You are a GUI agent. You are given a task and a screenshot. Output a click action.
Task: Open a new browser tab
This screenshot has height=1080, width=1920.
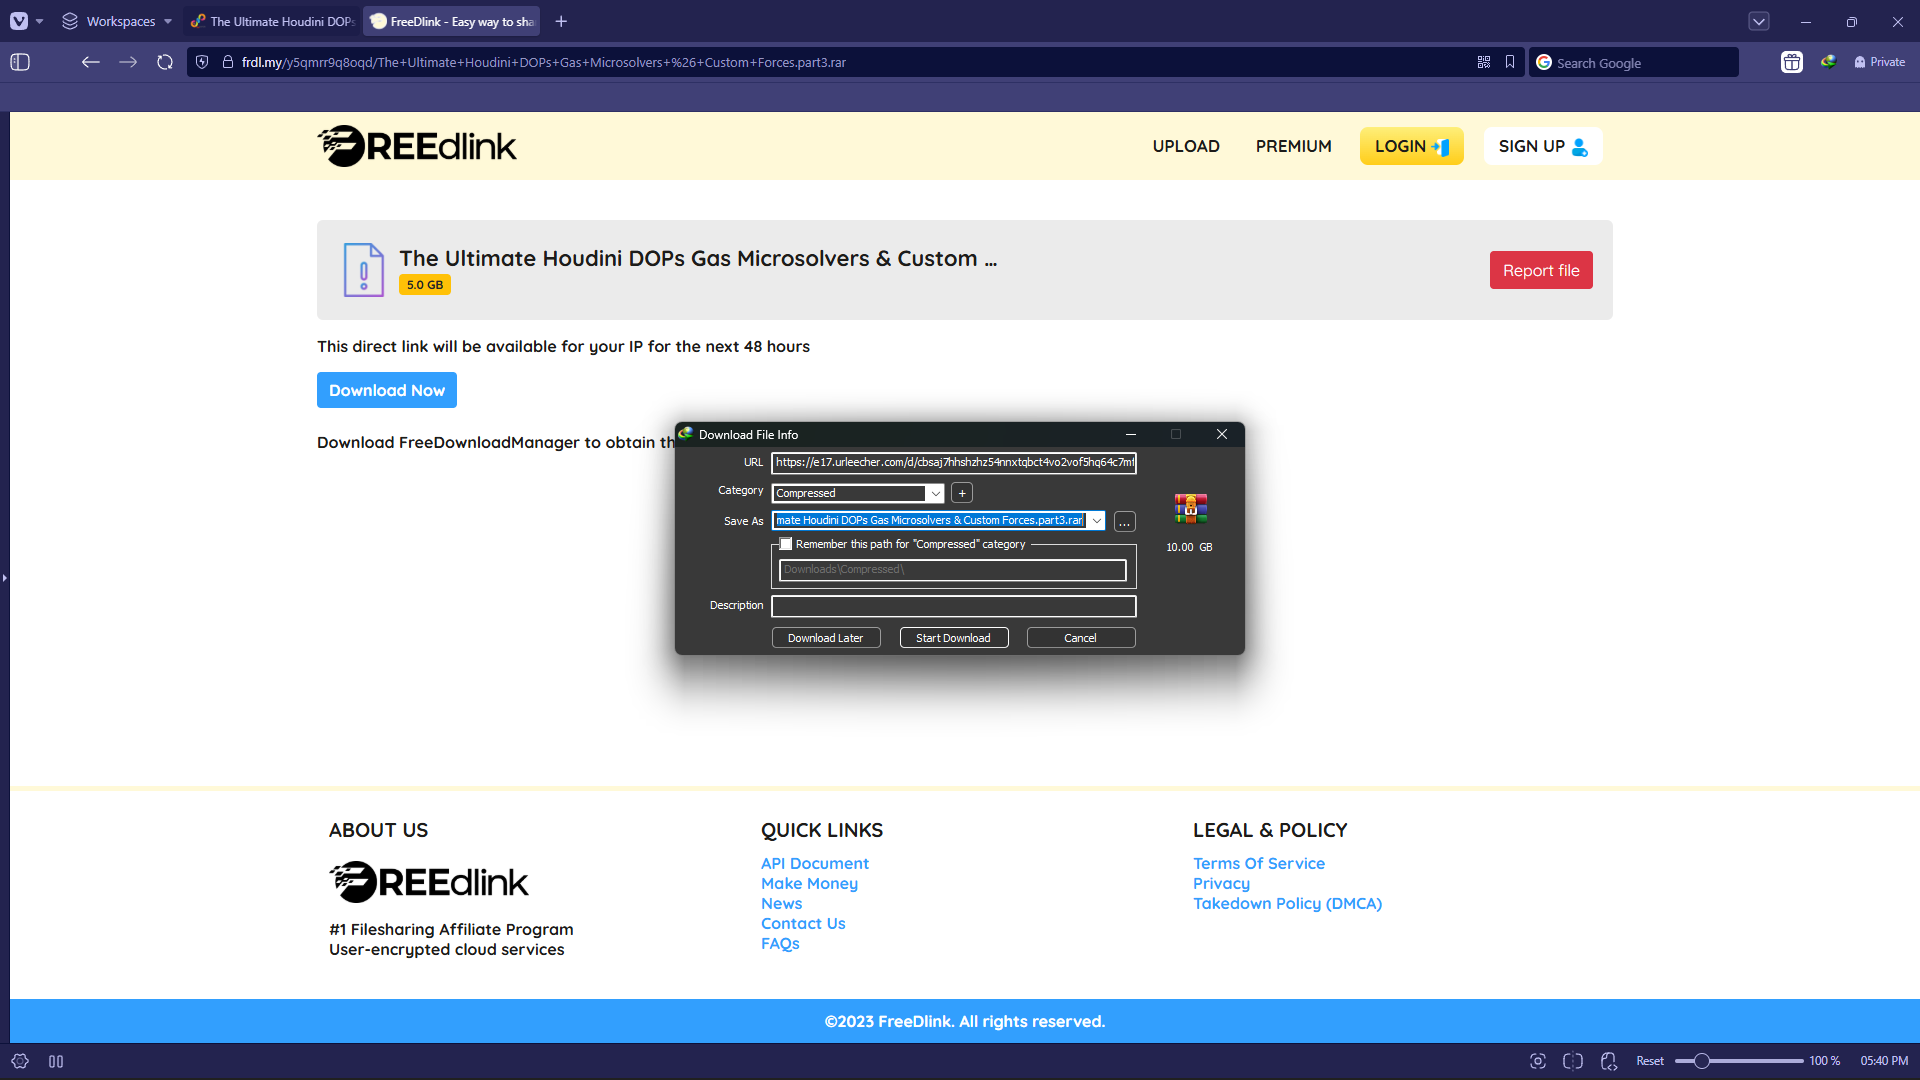(561, 21)
